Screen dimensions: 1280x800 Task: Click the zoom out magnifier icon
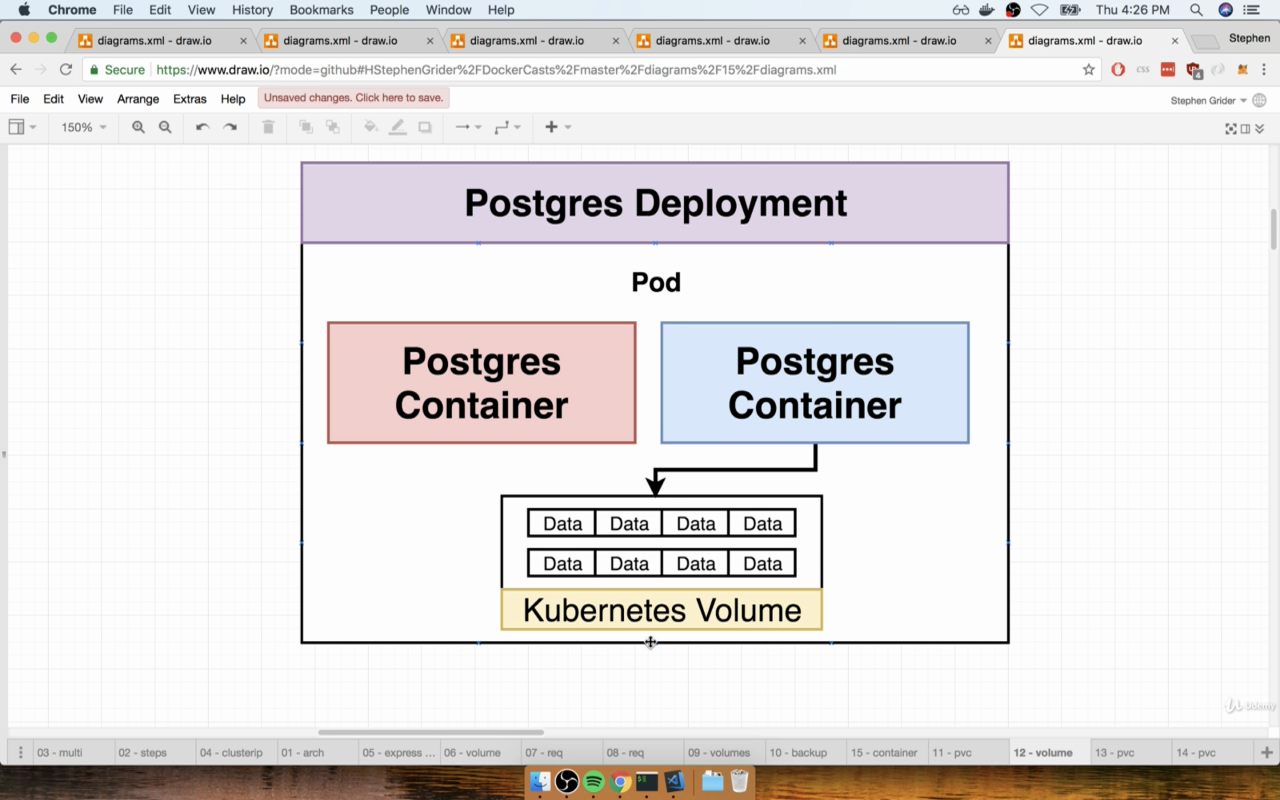tap(165, 127)
